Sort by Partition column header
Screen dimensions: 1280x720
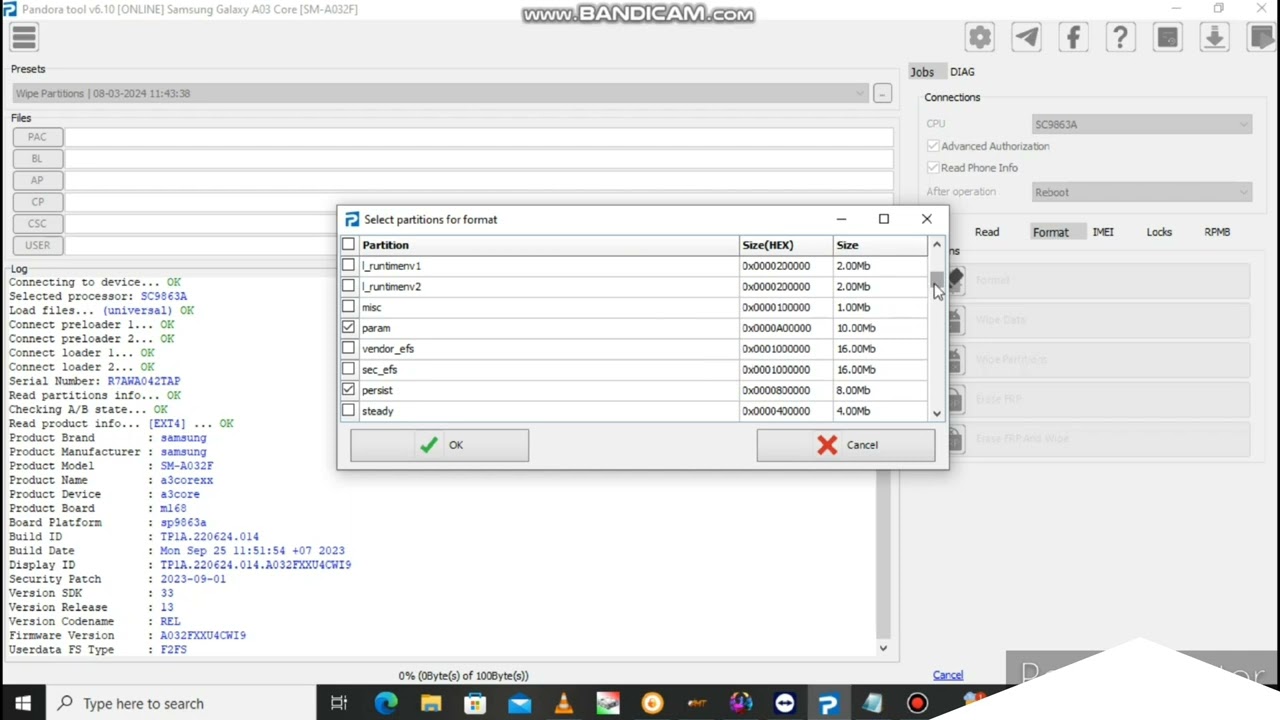549,245
